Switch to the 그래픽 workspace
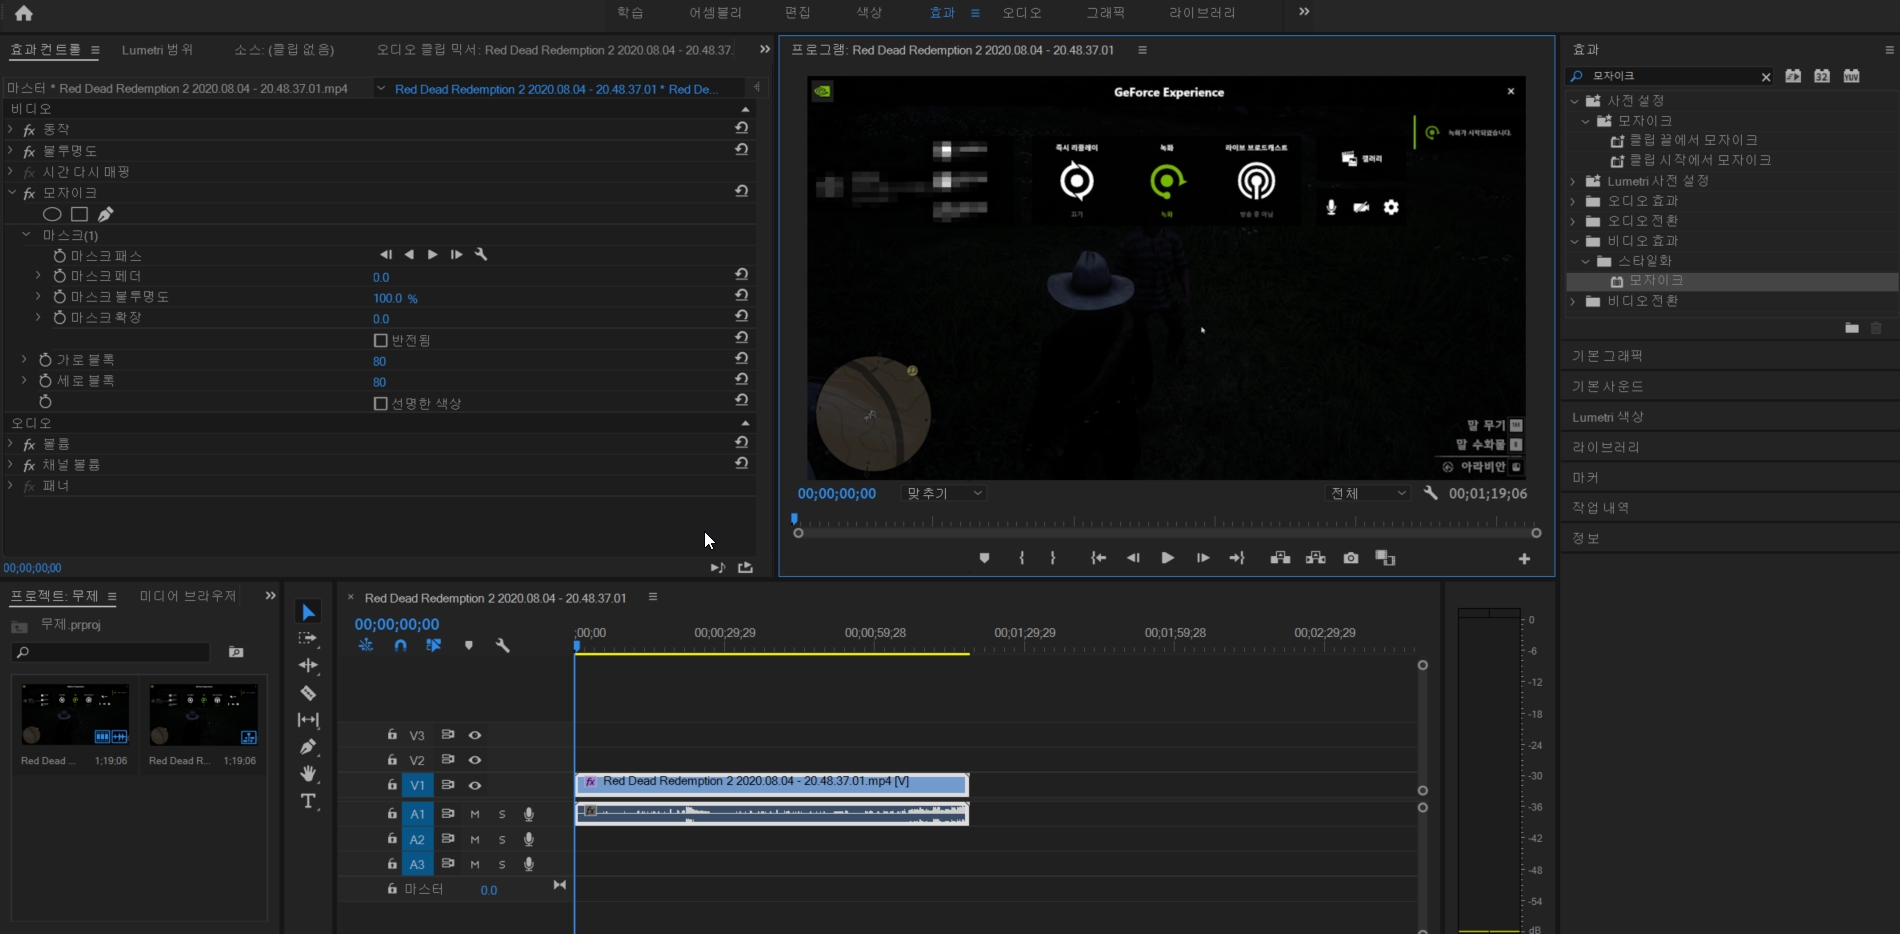 click(x=1105, y=13)
